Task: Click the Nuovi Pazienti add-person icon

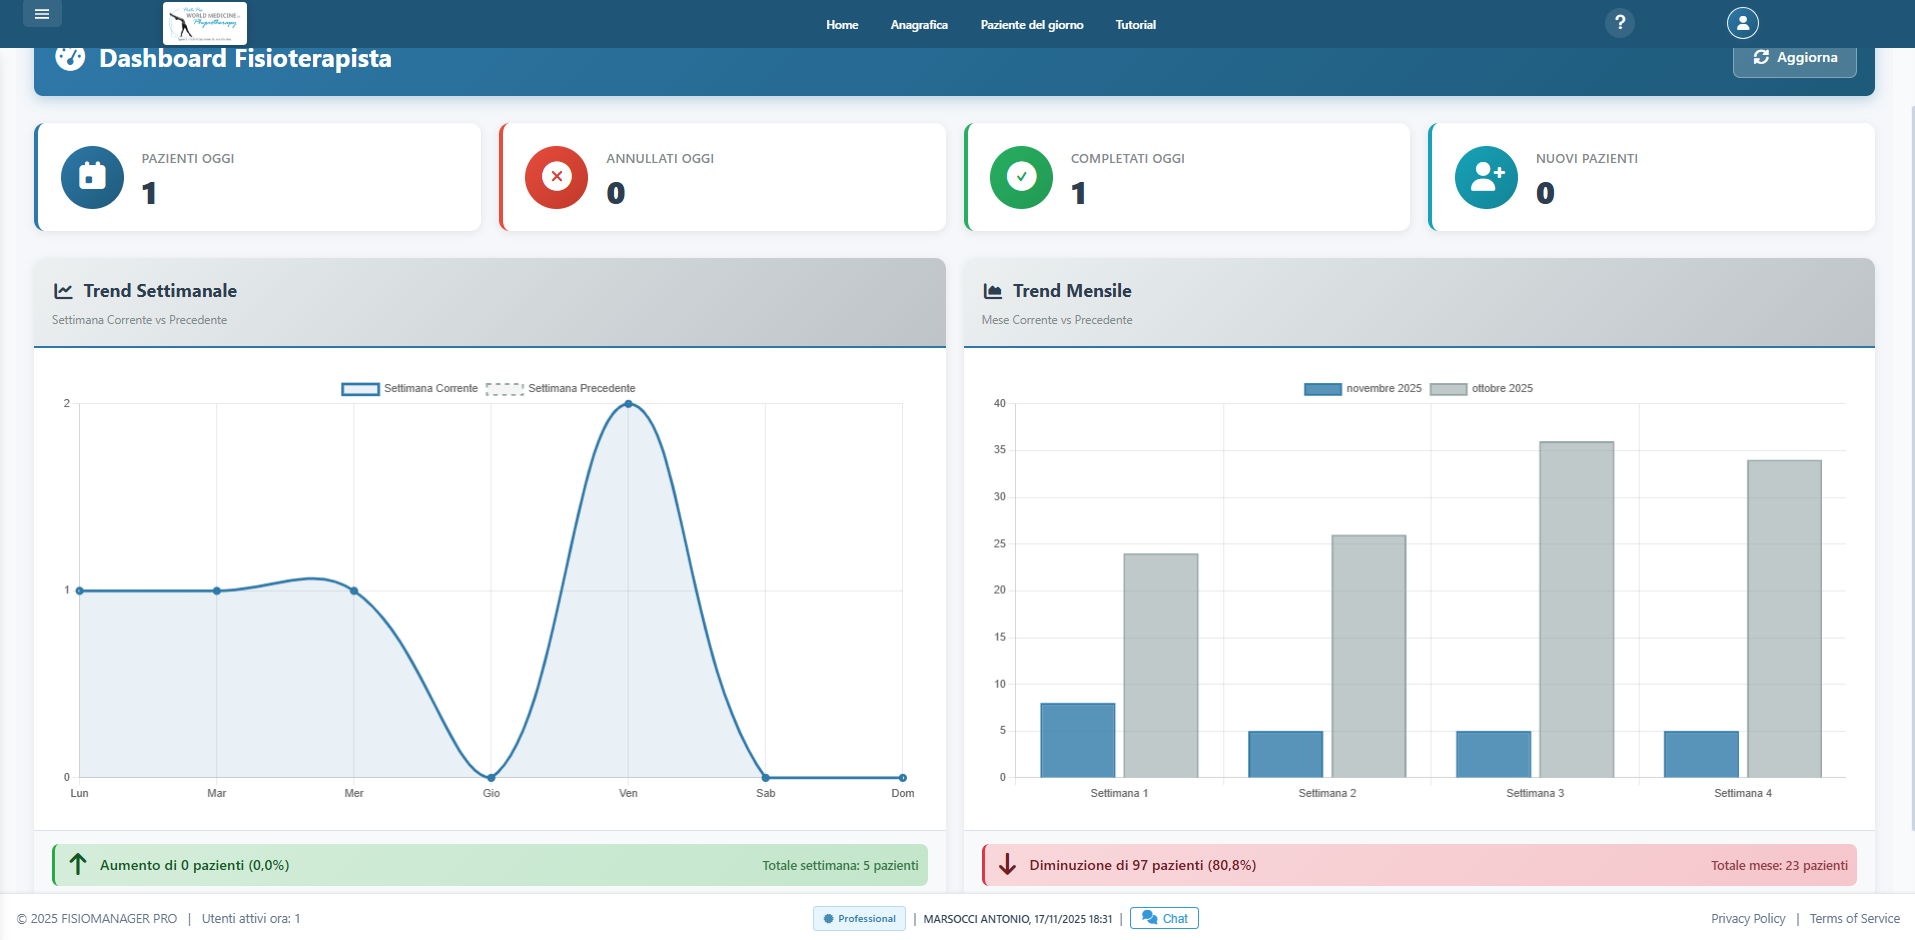Action: [x=1486, y=177]
